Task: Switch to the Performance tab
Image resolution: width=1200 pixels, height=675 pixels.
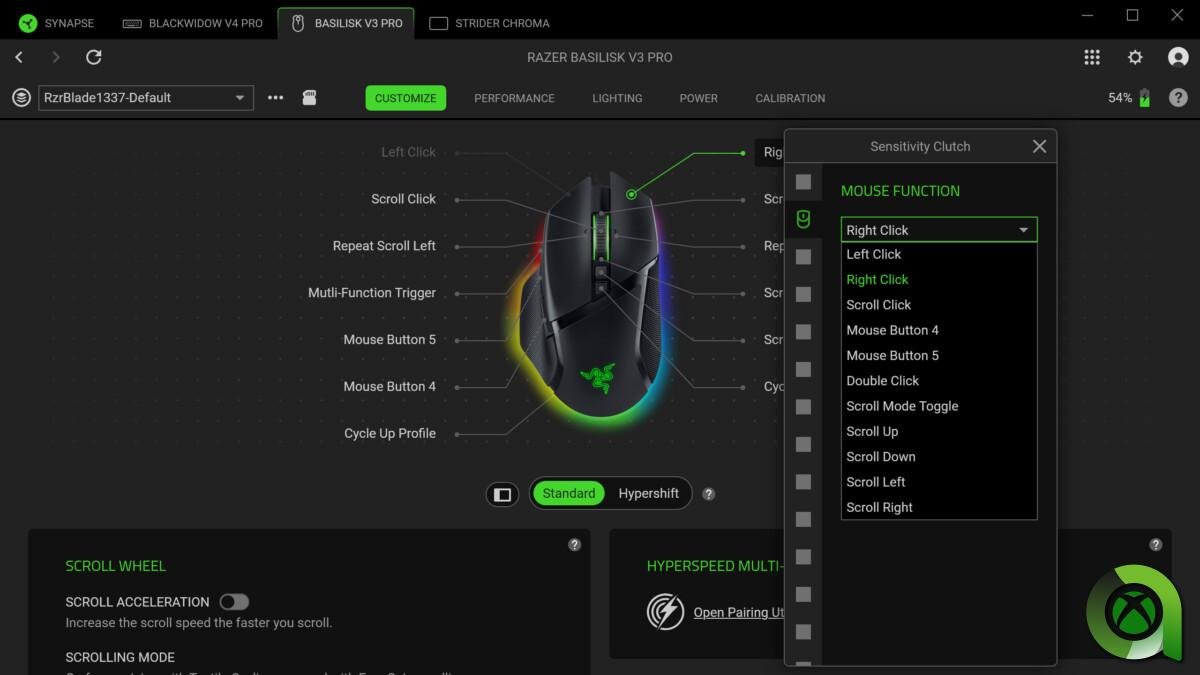Action: [514, 98]
